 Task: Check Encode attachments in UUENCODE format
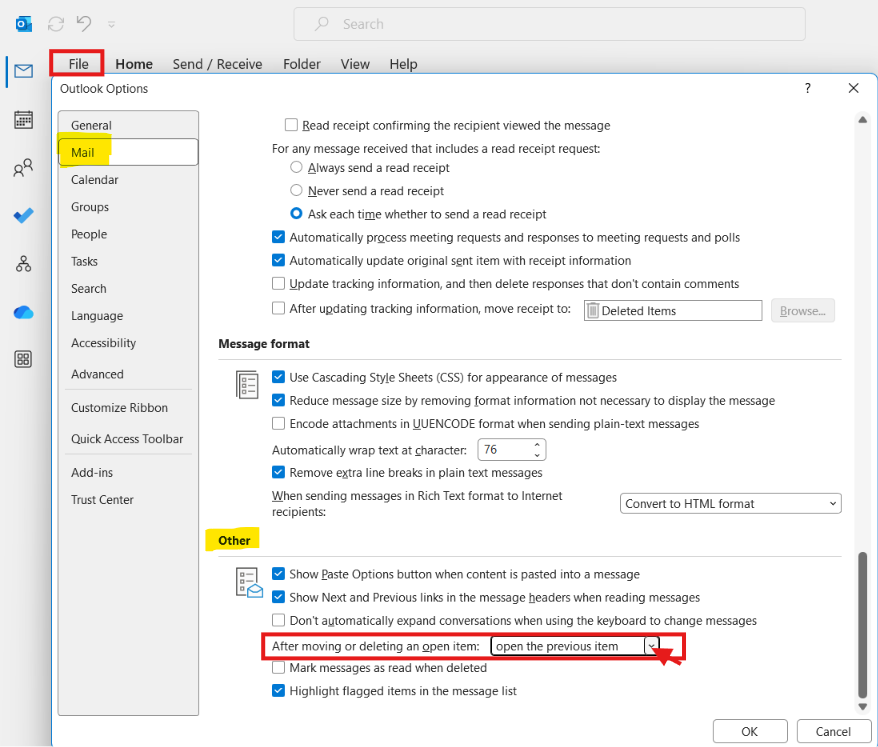pos(278,423)
